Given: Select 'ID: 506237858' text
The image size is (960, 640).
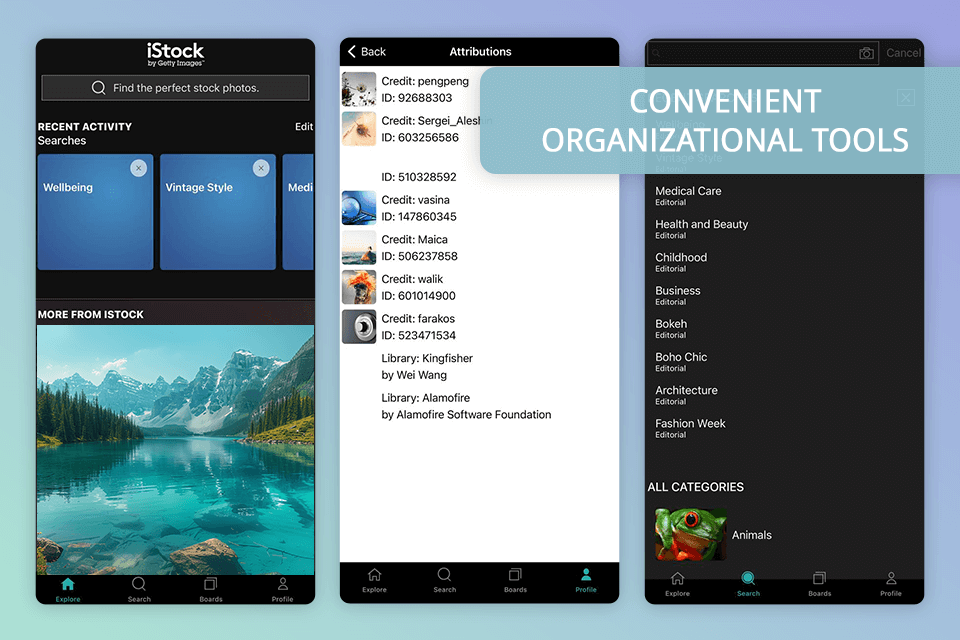Looking at the screenshot, I should click(x=419, y=256).
